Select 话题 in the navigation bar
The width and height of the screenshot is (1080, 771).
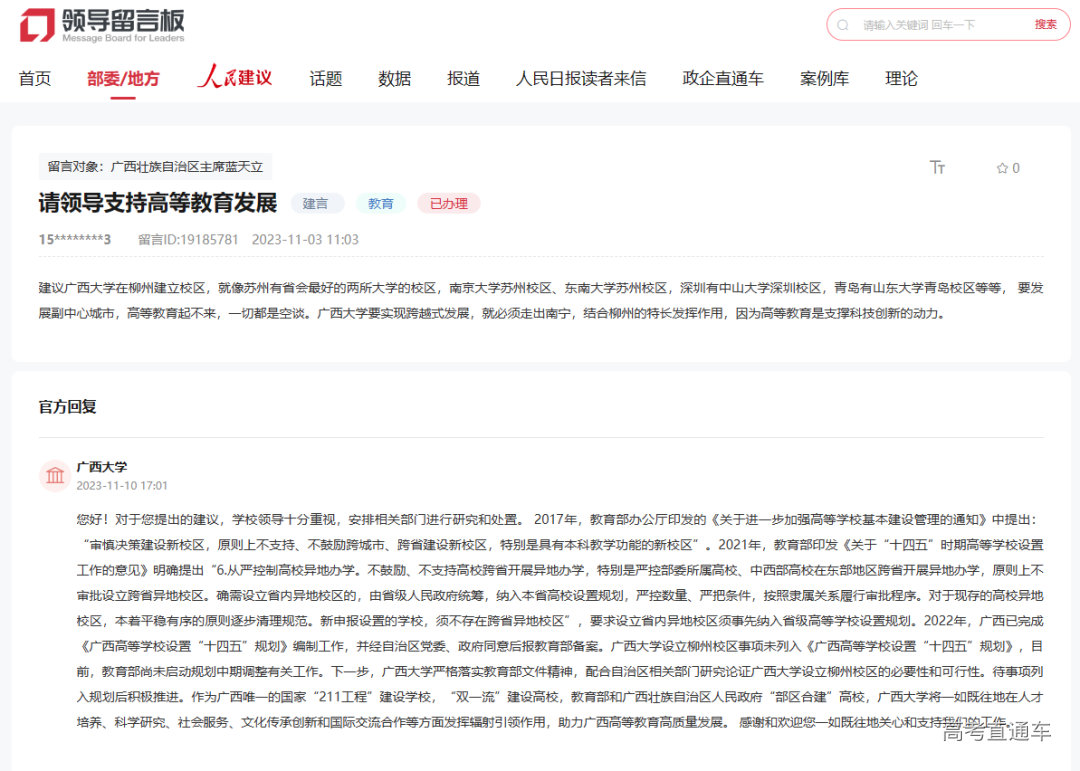coord(325,77)
